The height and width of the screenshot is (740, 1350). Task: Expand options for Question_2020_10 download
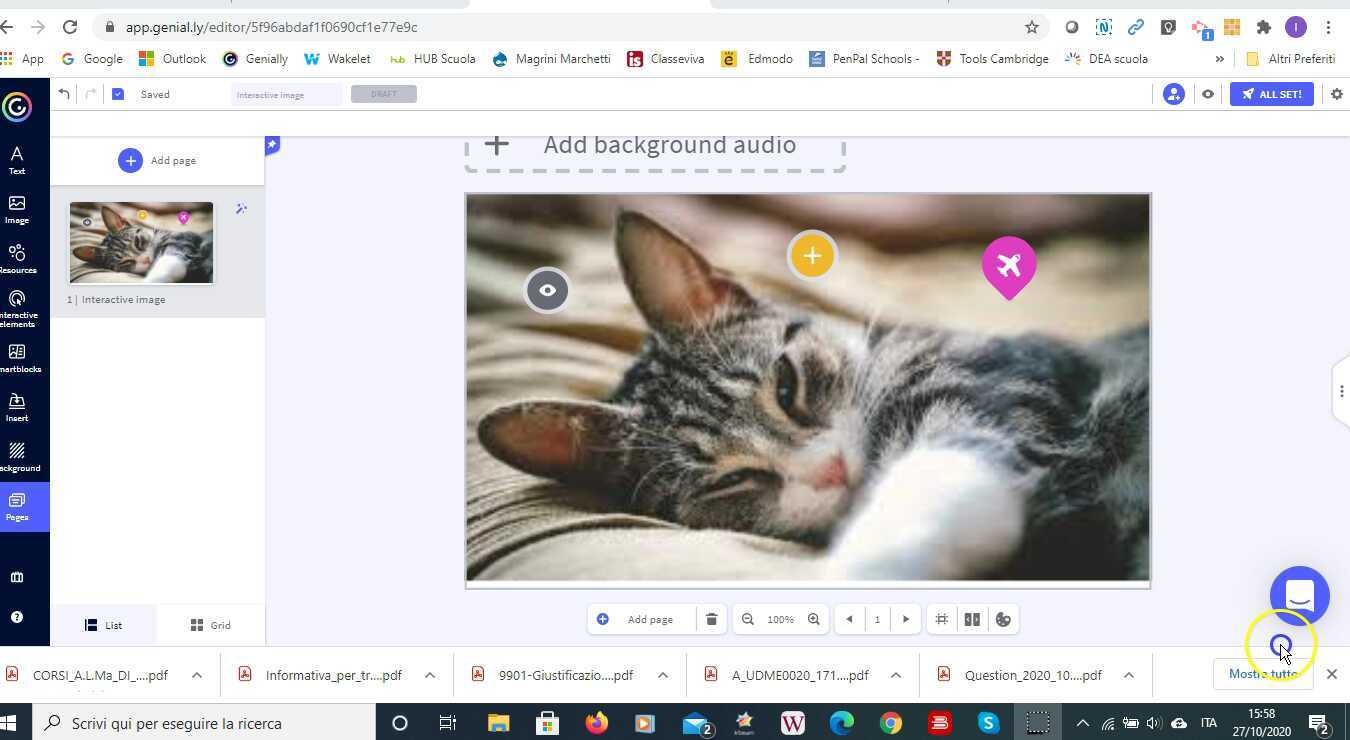(x=1128, y=675)
